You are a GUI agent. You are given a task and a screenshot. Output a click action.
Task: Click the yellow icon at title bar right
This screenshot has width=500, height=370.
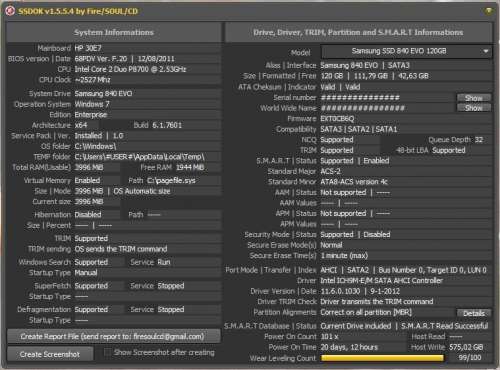point(488,11)
